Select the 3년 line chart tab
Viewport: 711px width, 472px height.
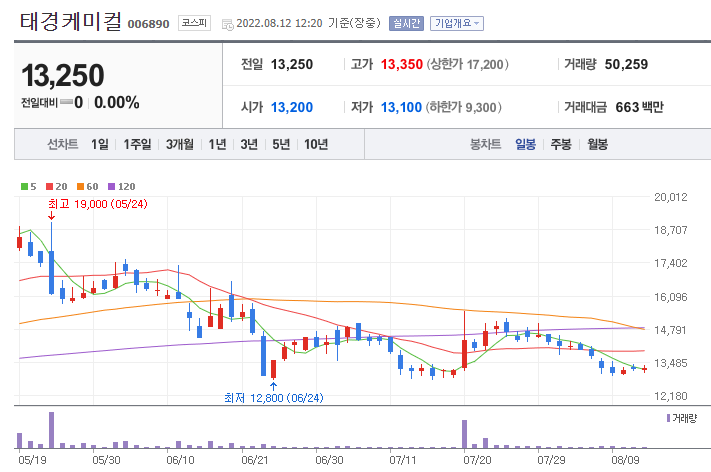tap(249, 144)
